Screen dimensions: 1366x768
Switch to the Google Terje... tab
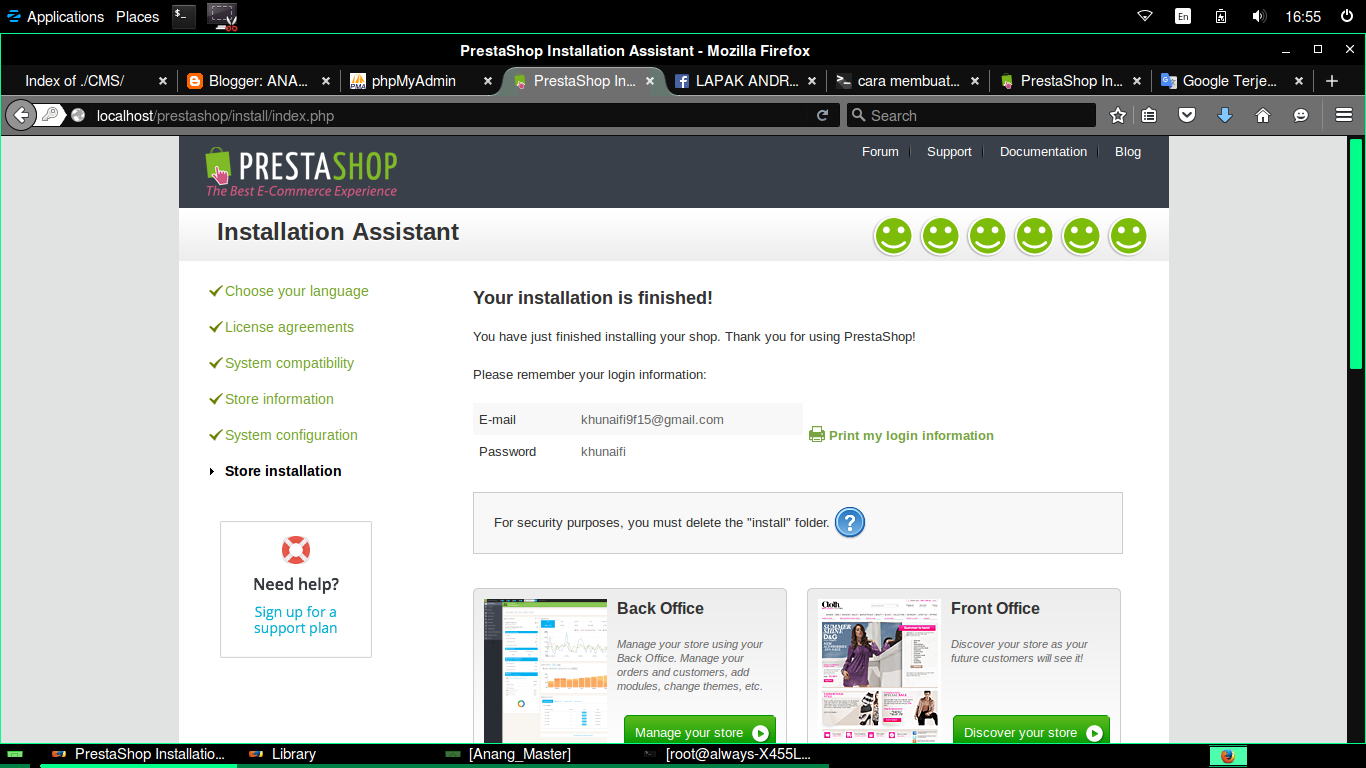pos(1232,81)
